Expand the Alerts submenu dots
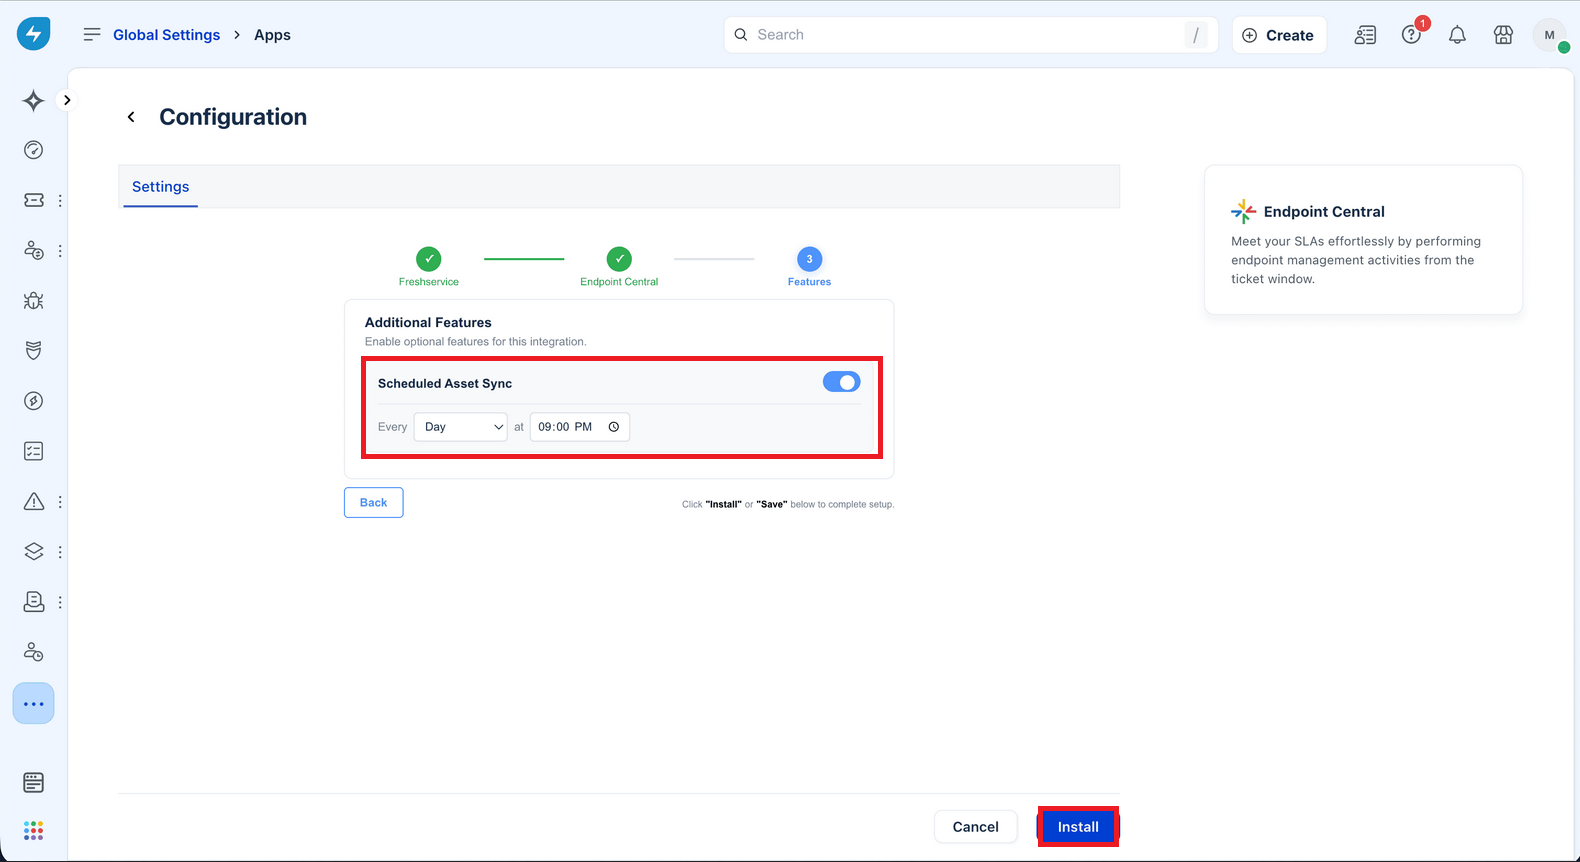The width and height of the screenshot is (1580, 862). (x=60, y=502)
